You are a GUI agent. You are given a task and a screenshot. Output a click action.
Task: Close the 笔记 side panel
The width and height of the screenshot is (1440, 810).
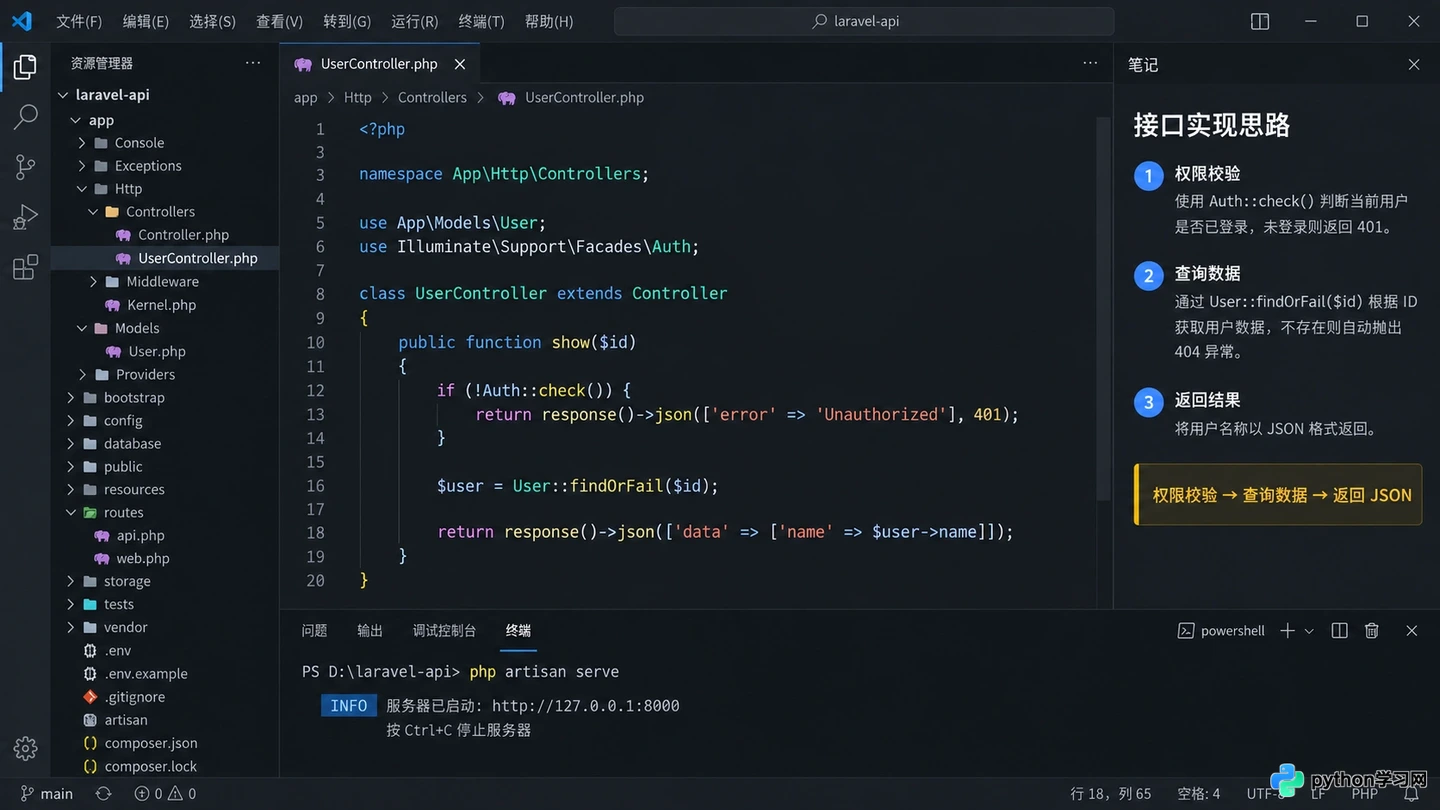point(1414,64)
